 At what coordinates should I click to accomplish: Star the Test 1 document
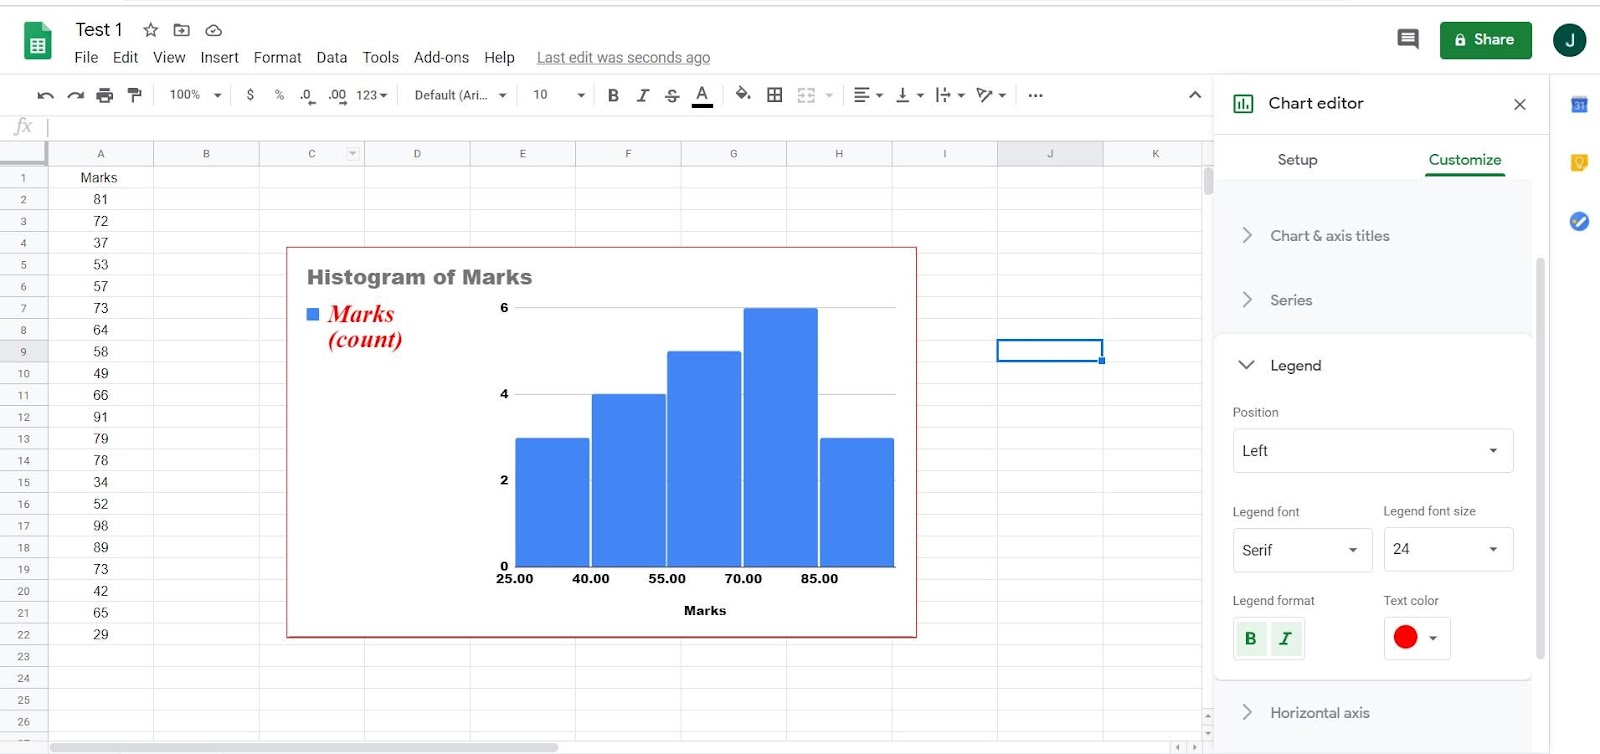click(151, 30)
